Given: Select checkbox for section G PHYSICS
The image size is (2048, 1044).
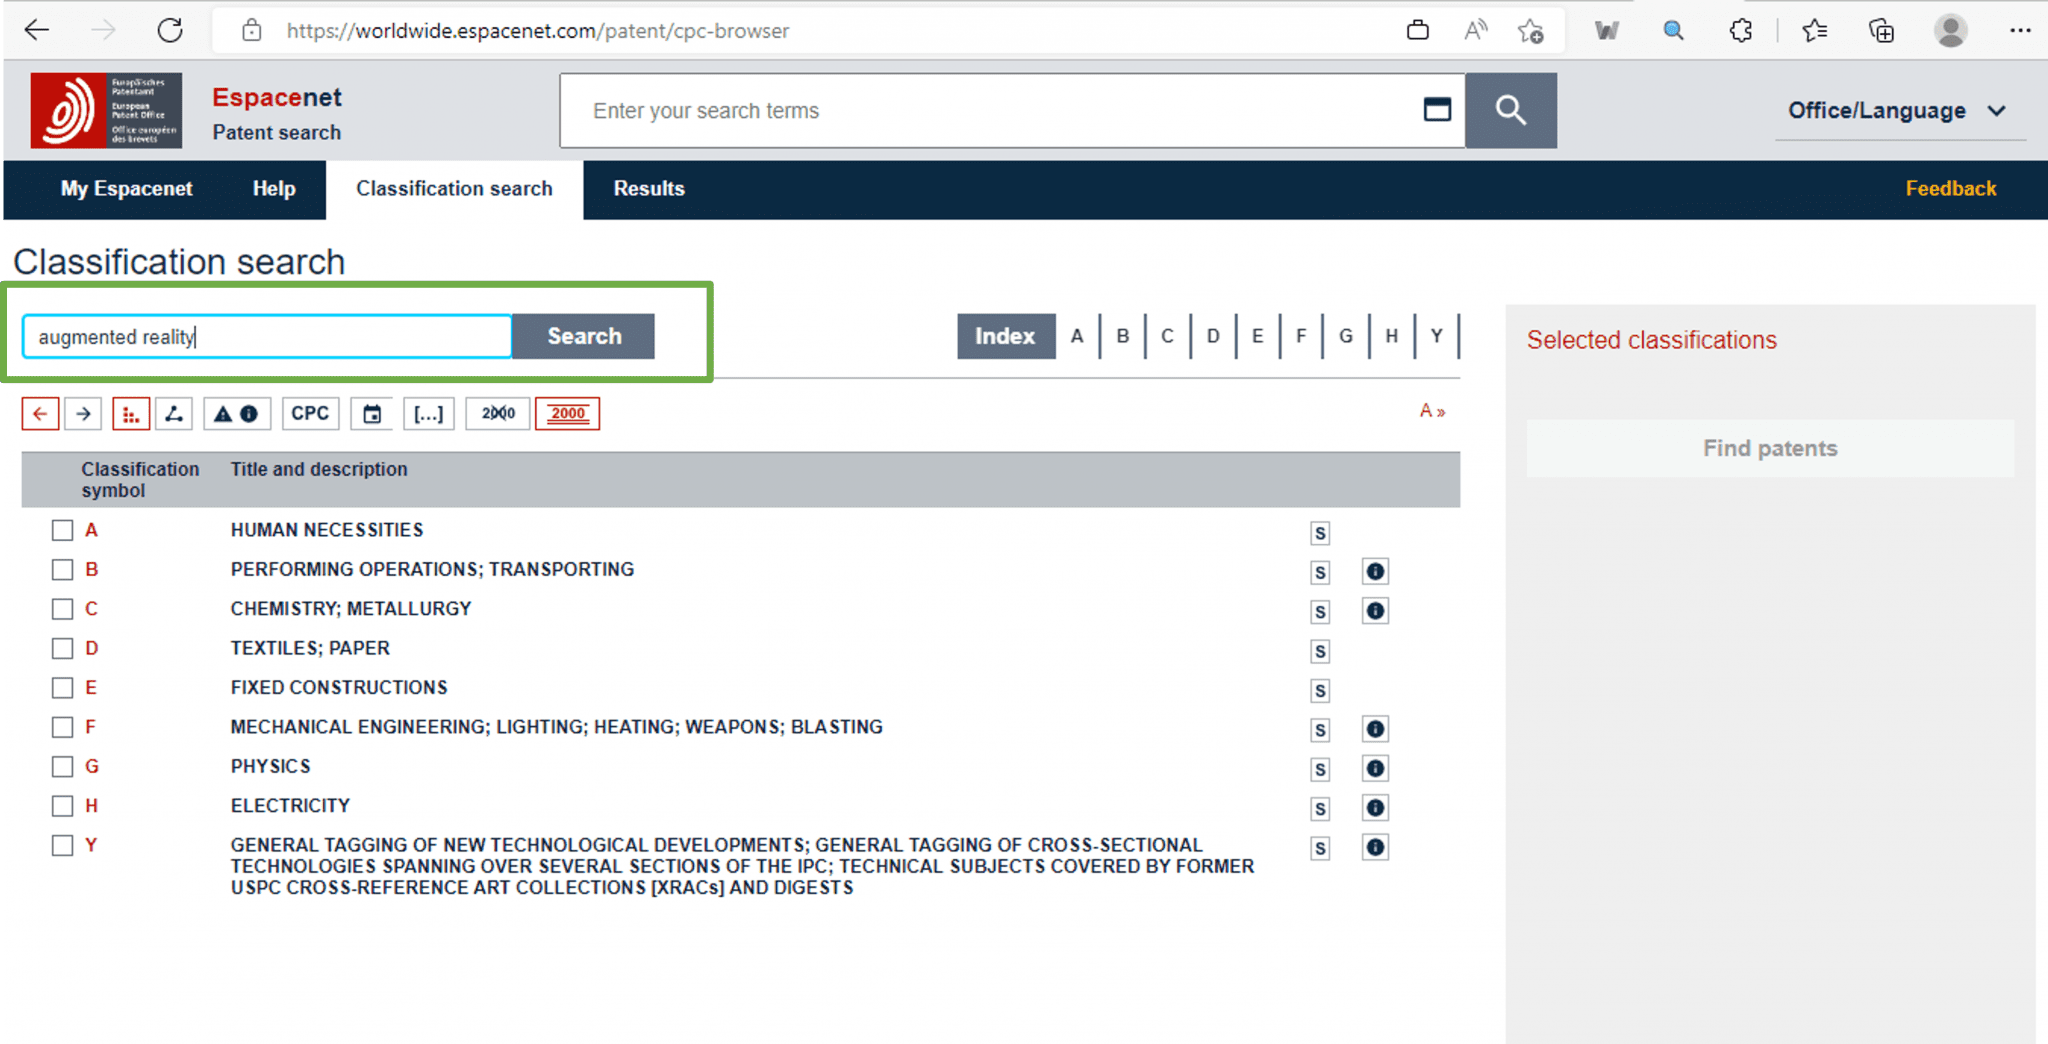Looking at the screenshot, I should pyautogui.click(x=63, y=767).
